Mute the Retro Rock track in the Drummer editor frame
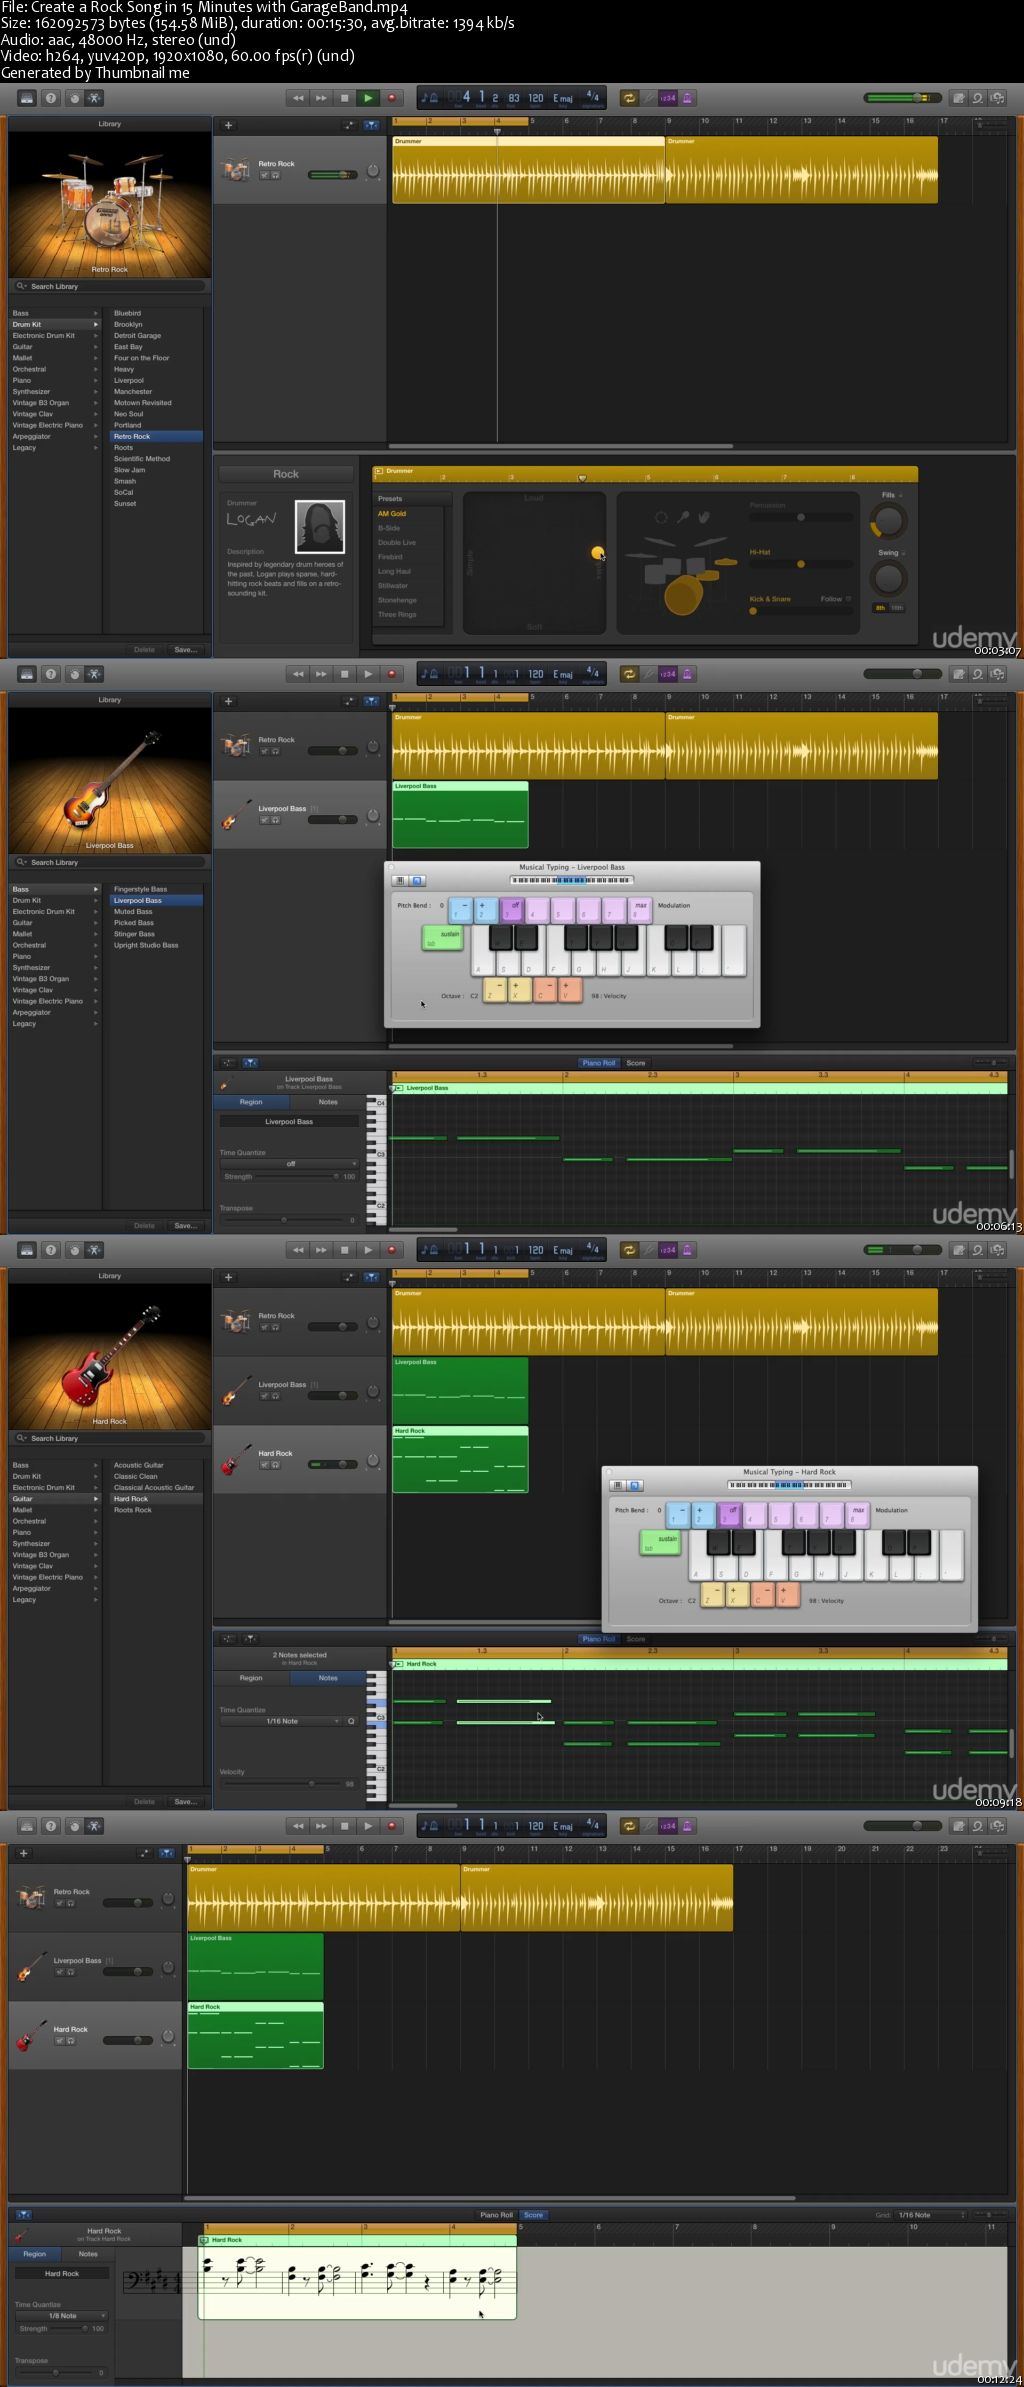Image resolution: width=1024 pixels, height=2387 pixels. point(265,175)
